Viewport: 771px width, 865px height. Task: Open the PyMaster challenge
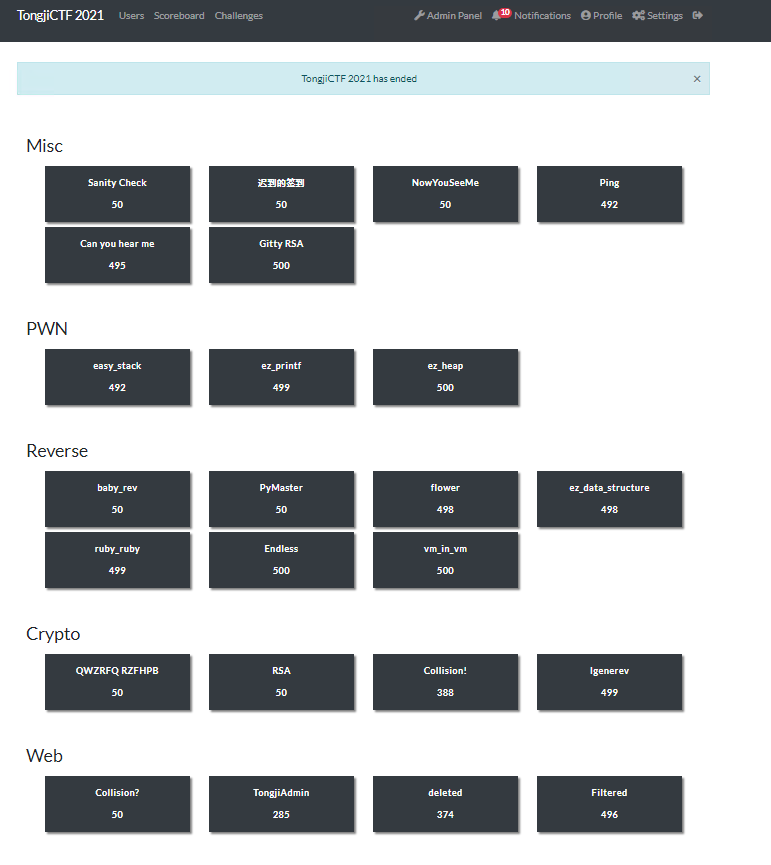coord(281,499)
